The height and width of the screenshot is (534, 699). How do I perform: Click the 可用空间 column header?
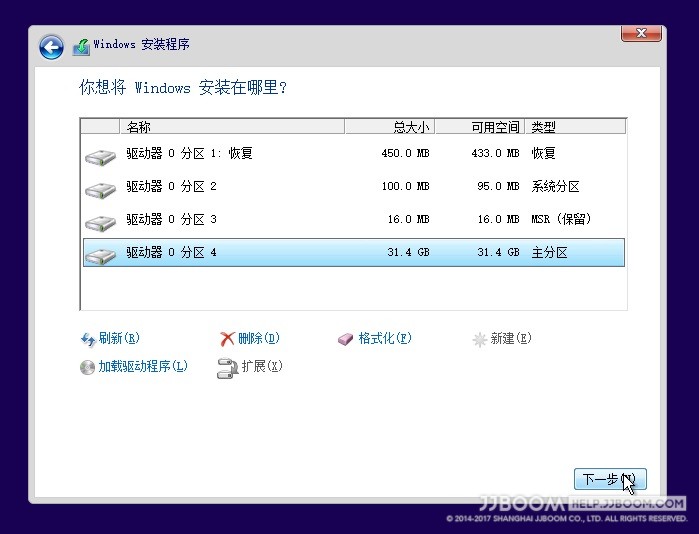tap(479, 127)
